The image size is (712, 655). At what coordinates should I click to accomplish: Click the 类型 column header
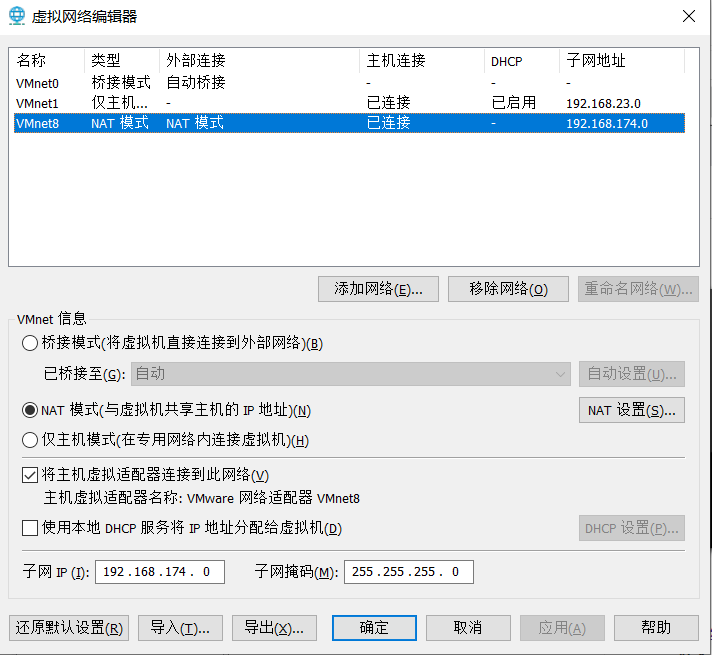[122, 60]
